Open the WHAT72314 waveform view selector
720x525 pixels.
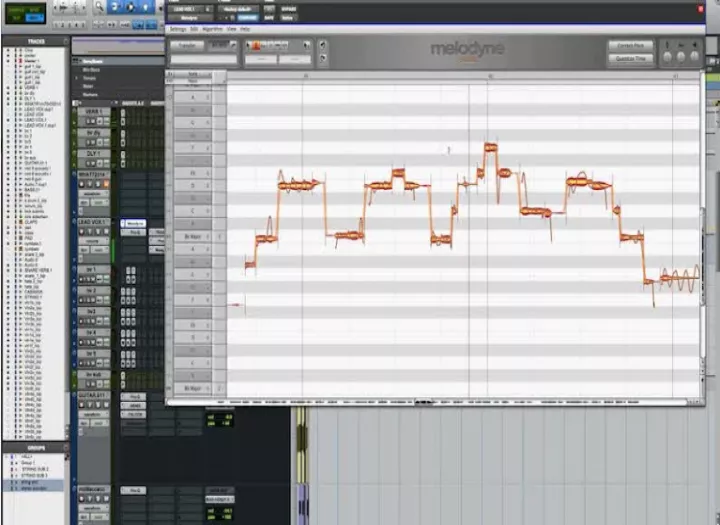(94, 193)
